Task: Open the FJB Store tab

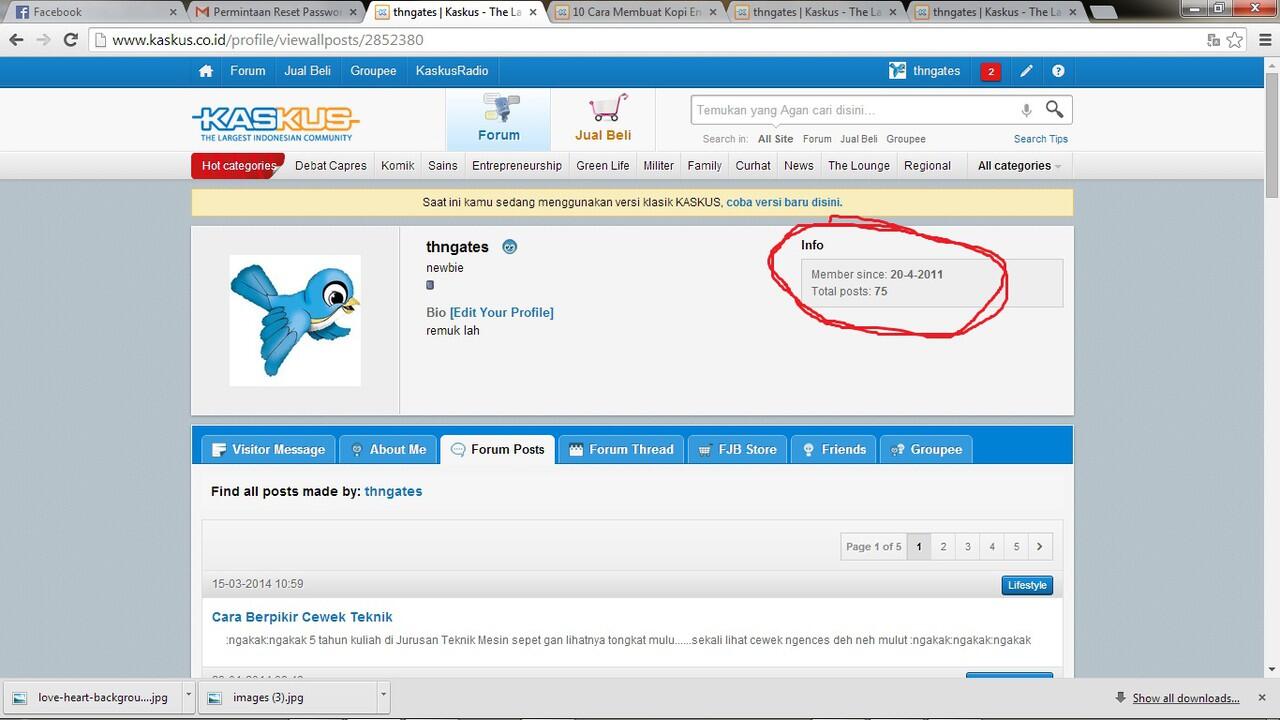Action: 737,449
